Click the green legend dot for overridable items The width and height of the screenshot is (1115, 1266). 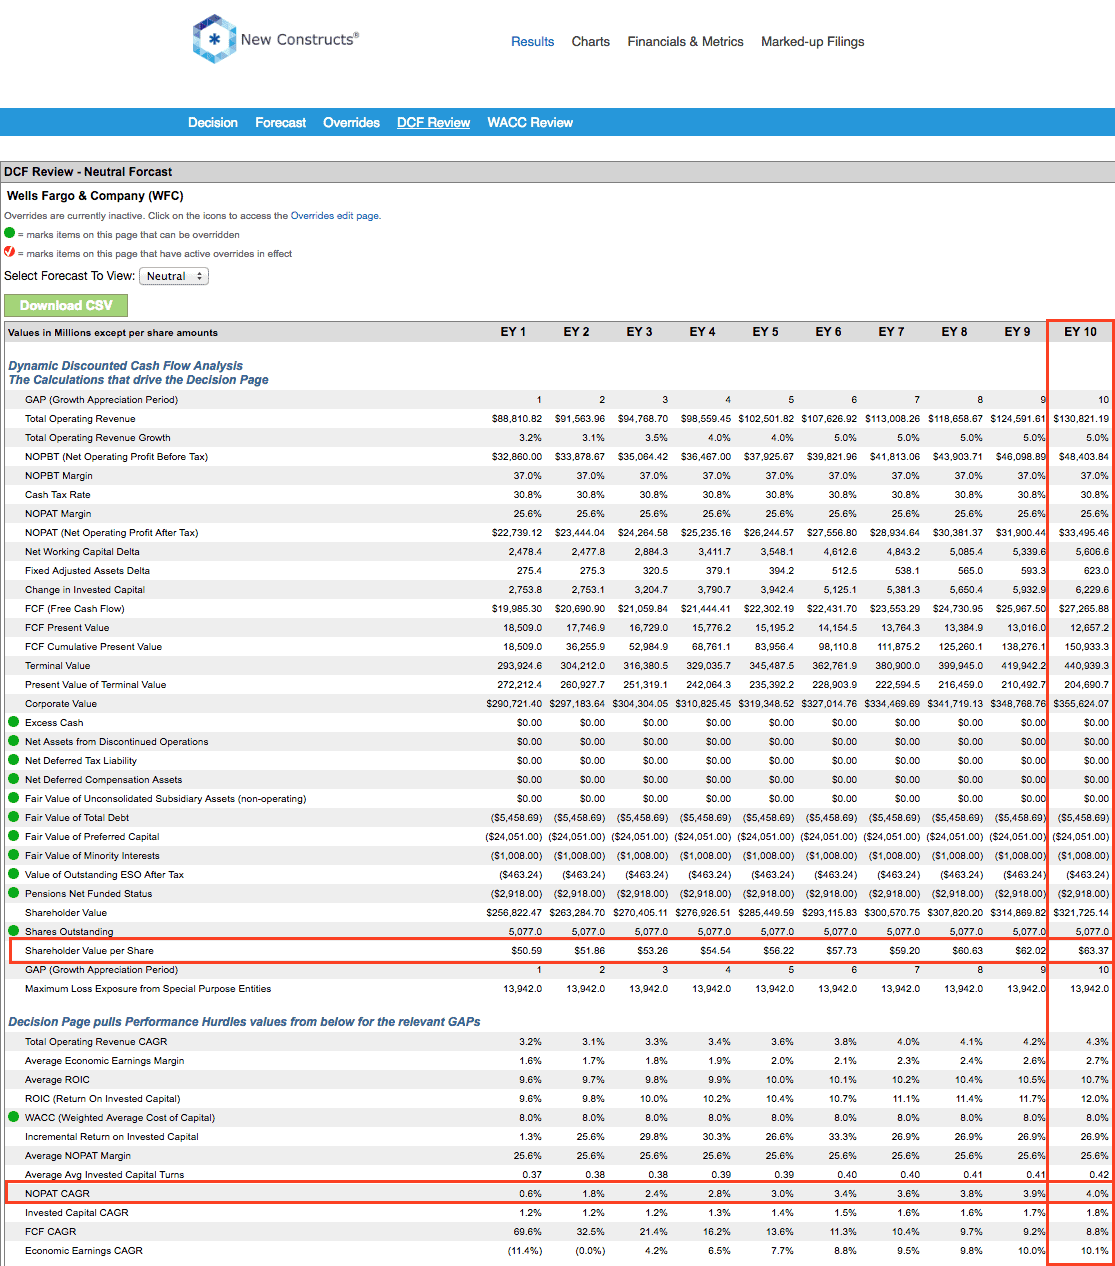[10, 233]
